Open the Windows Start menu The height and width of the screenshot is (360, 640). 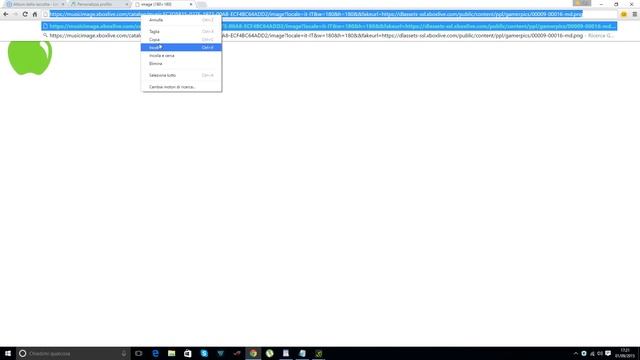(x=8, y=353)
